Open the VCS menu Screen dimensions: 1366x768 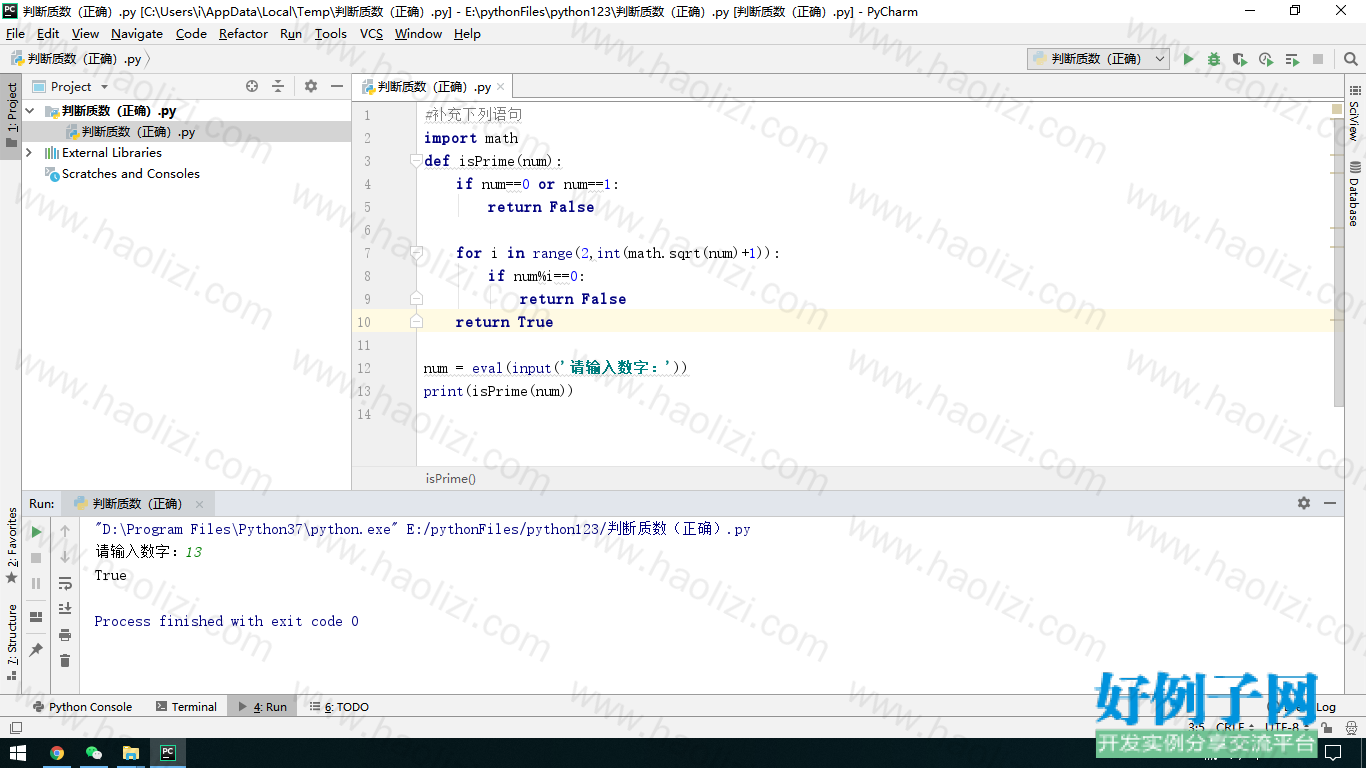point(371,33)
